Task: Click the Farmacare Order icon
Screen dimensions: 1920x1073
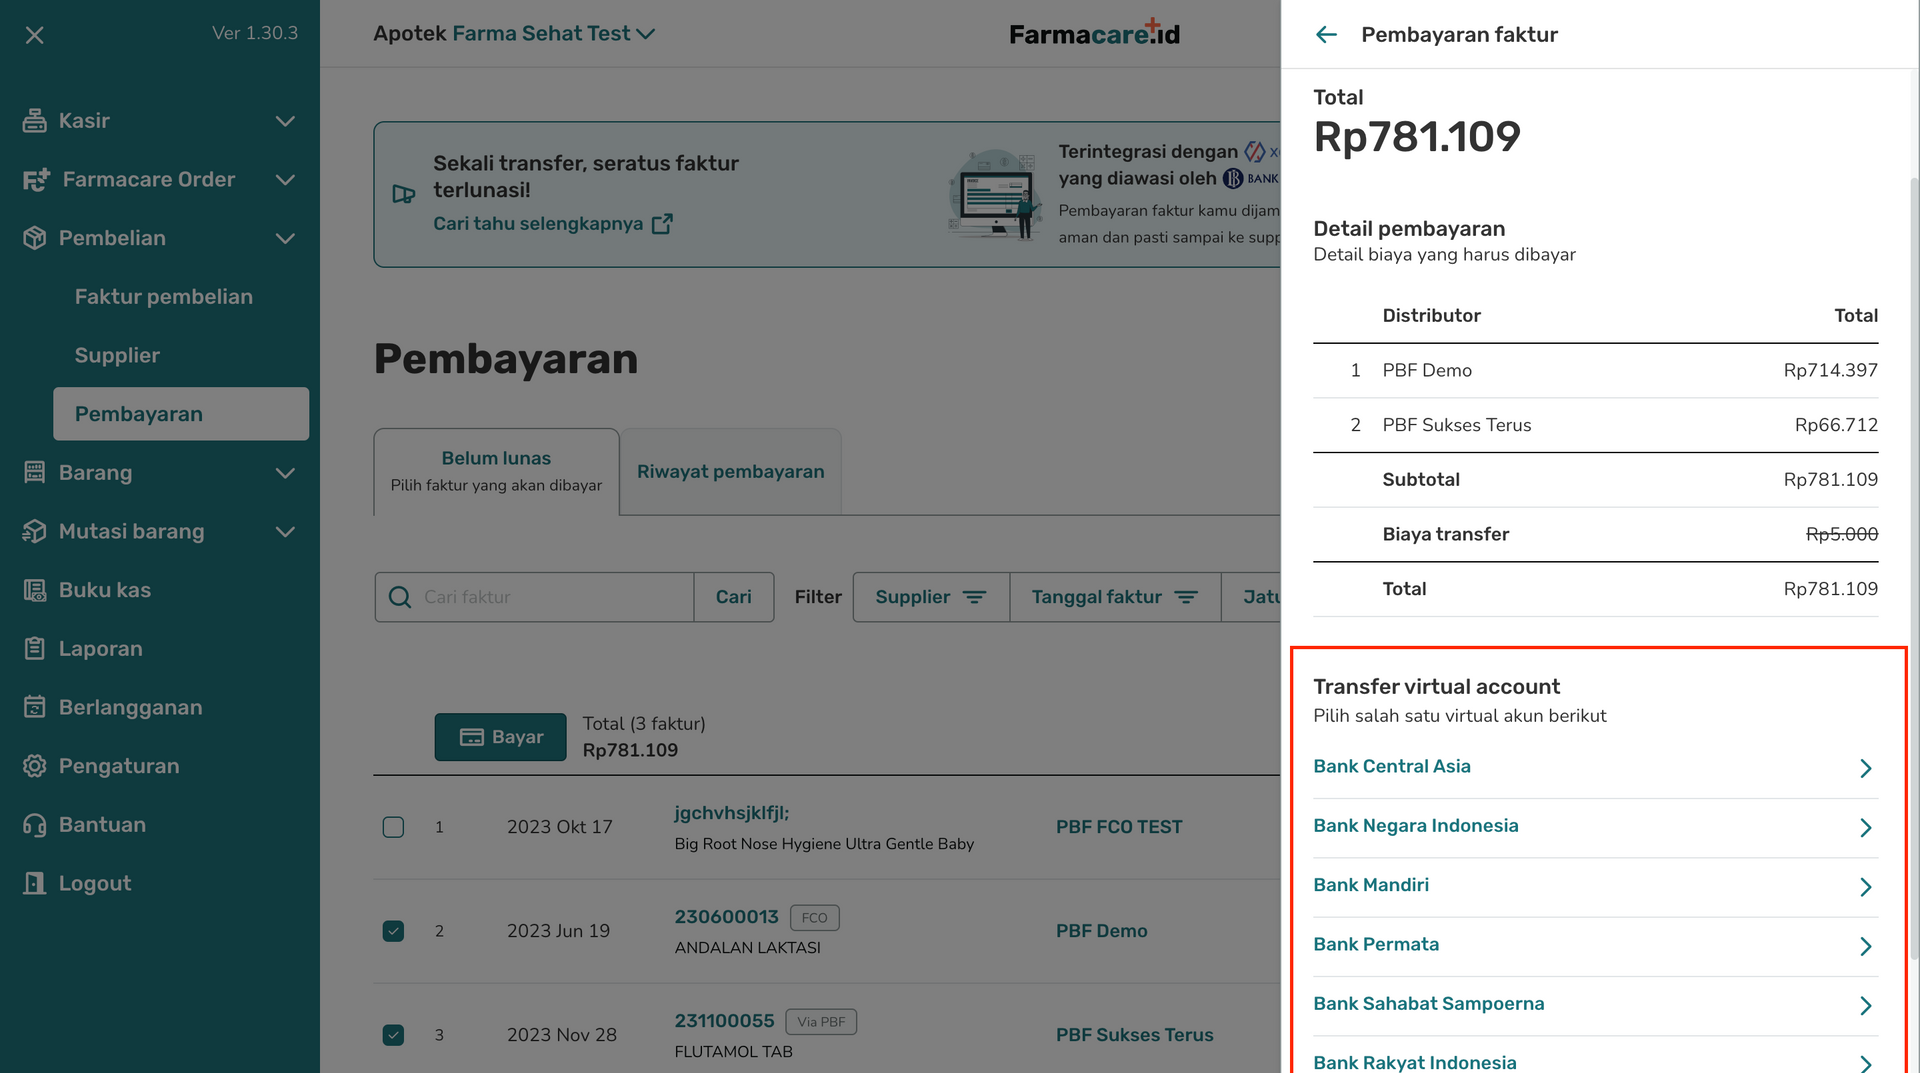Action: (36, 180)
